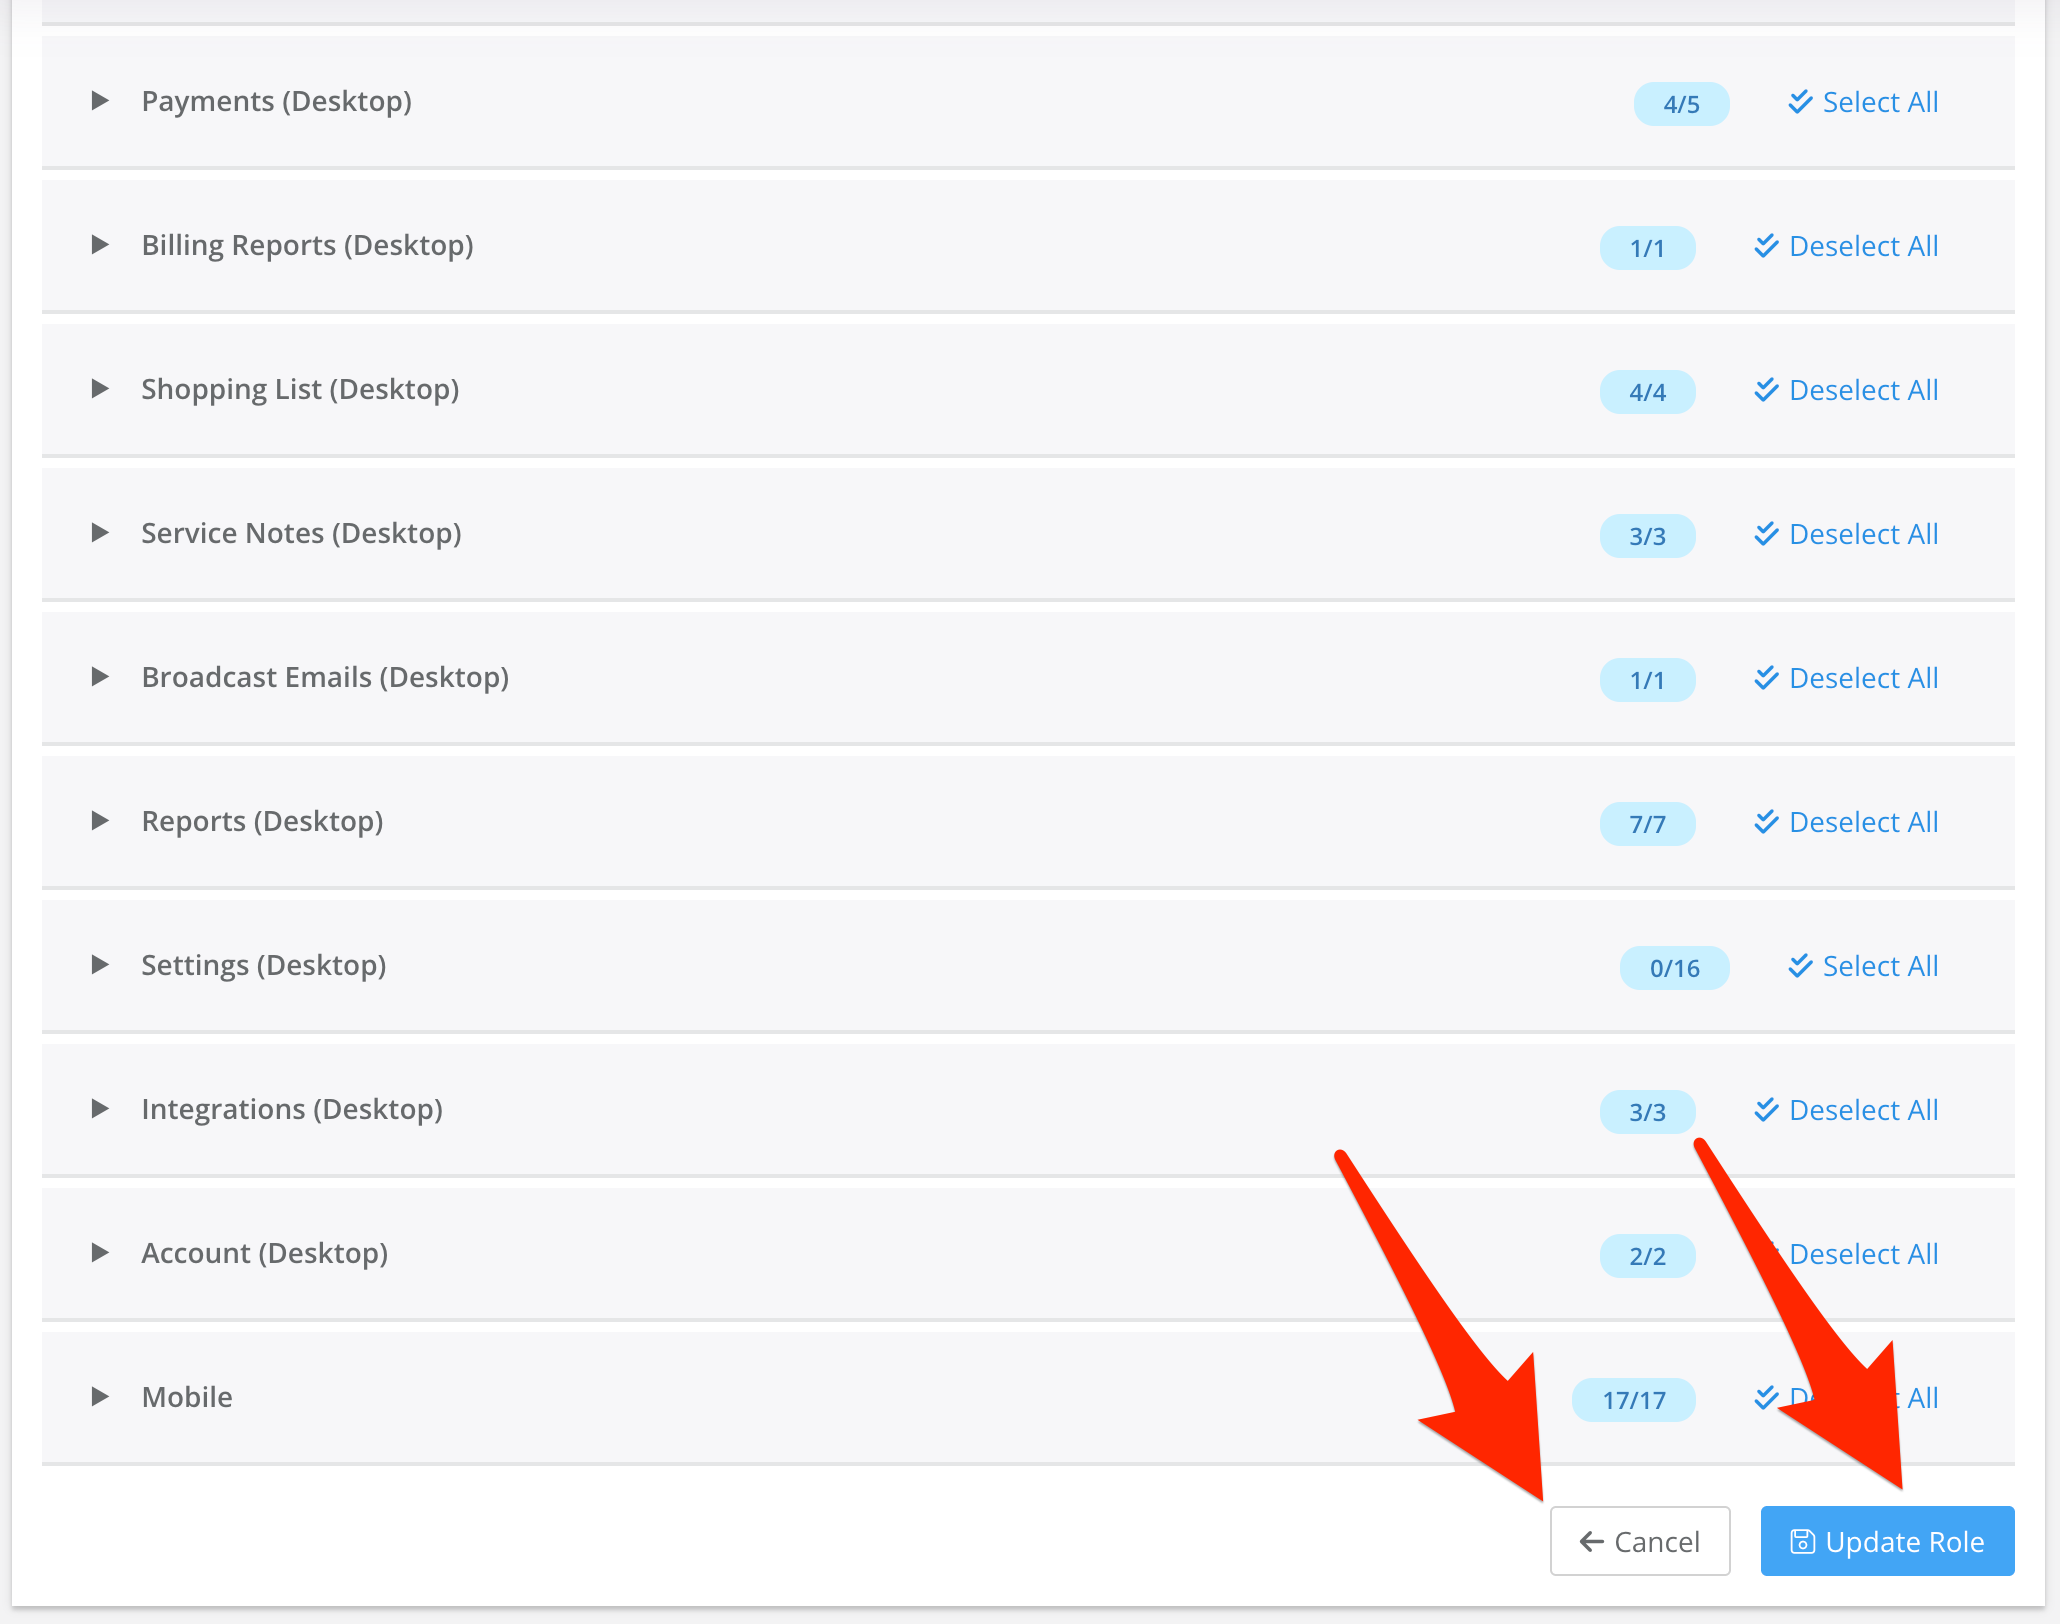Expand the Settings (Desktop) section arrow
2060x1624 pixels.
coord(99,965)
